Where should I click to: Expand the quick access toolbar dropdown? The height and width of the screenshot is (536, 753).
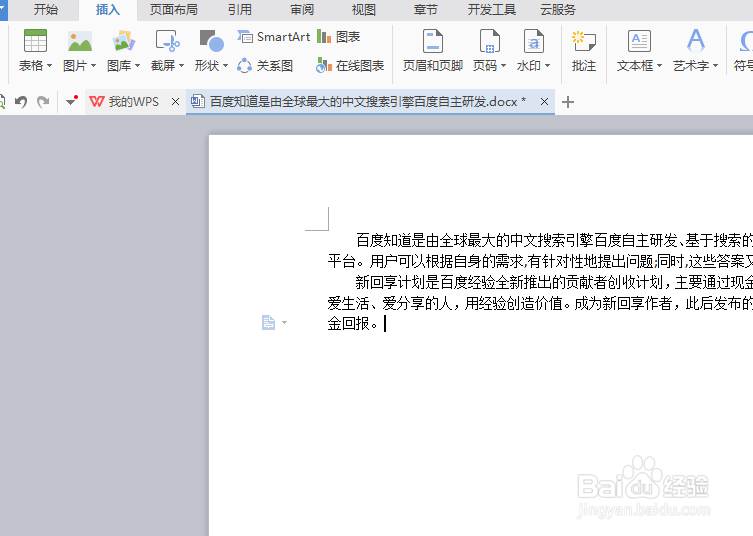(72, 101)
